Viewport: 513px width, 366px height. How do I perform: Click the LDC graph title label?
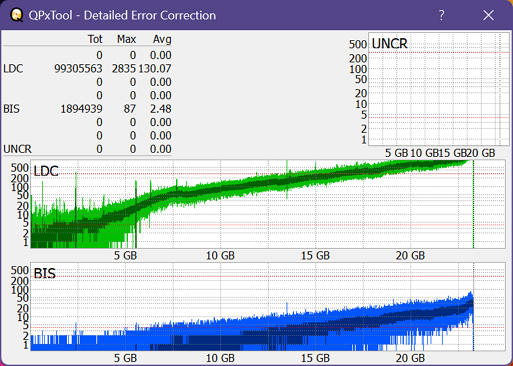click(46, 171)
